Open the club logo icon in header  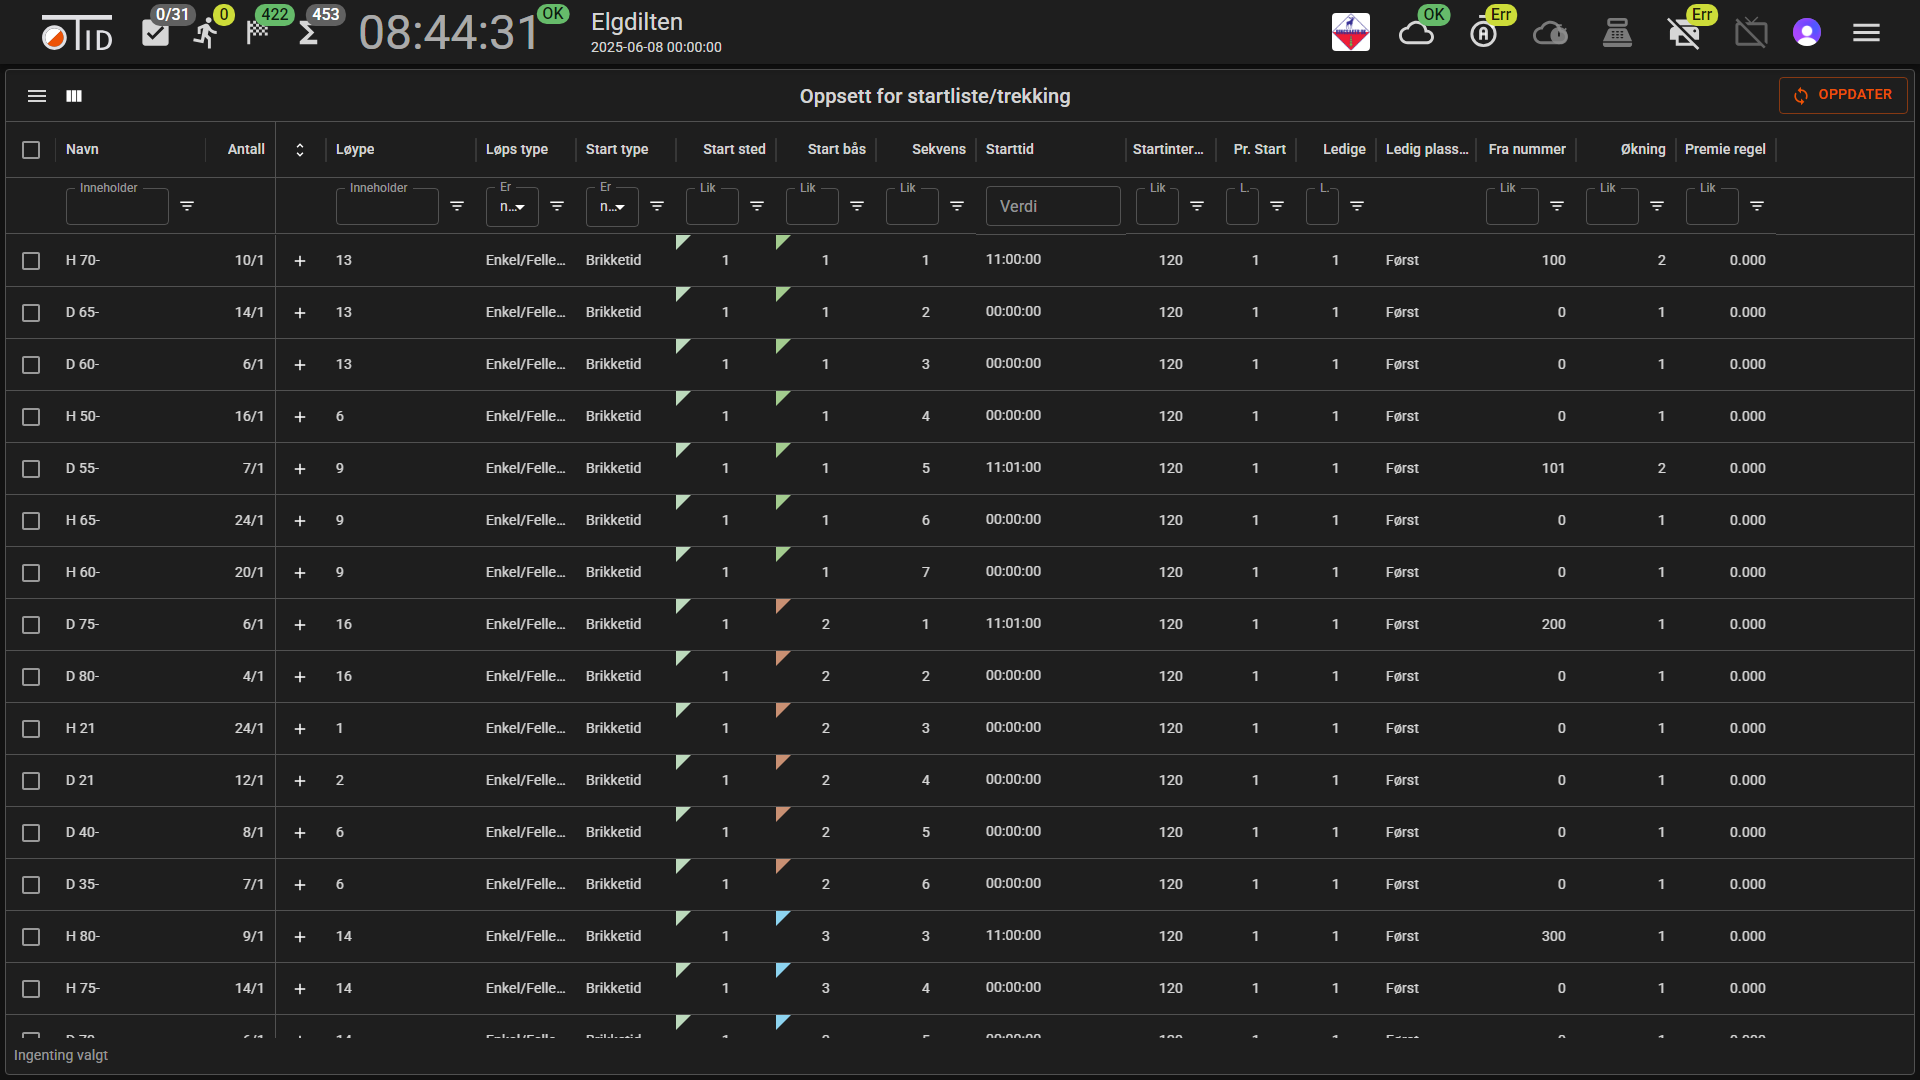(x=1350, y=32)
